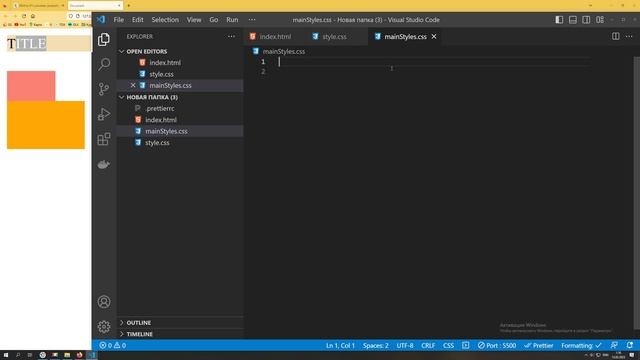Open Chrome from the Windows taskbar
The height and width of the screenshot is (360, 640).
point(42,355)
